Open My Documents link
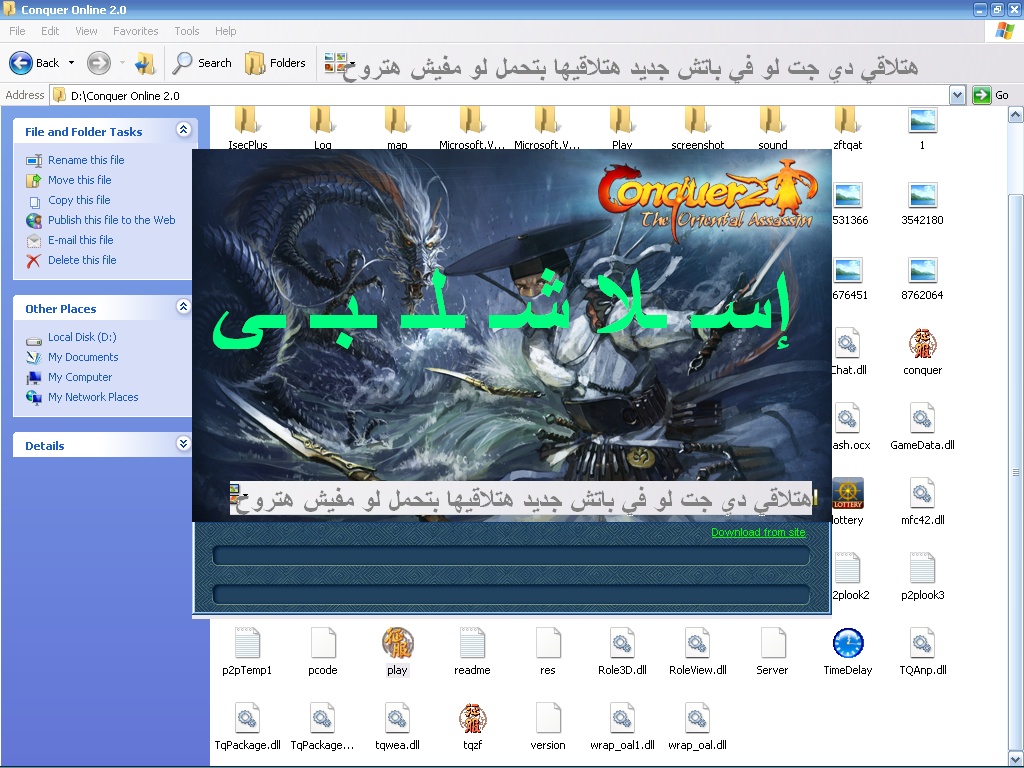This screenshot has width=1024, height=768. [x=83, y=357]
